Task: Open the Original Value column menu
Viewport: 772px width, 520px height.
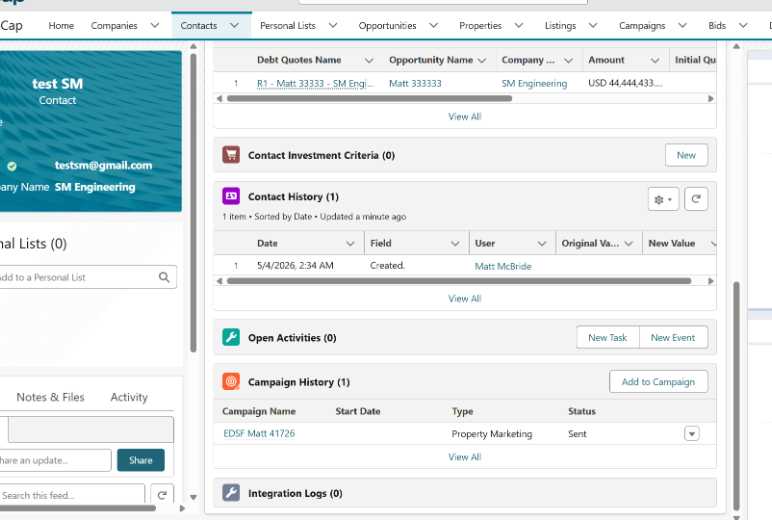Action: [628, 244]
